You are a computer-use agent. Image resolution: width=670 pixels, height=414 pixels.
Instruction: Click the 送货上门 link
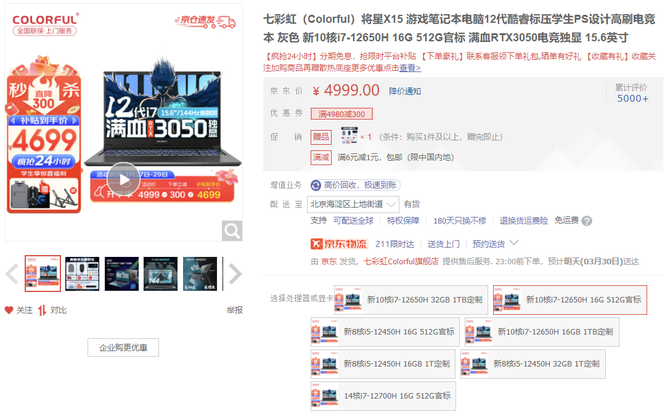coord(444,244)
